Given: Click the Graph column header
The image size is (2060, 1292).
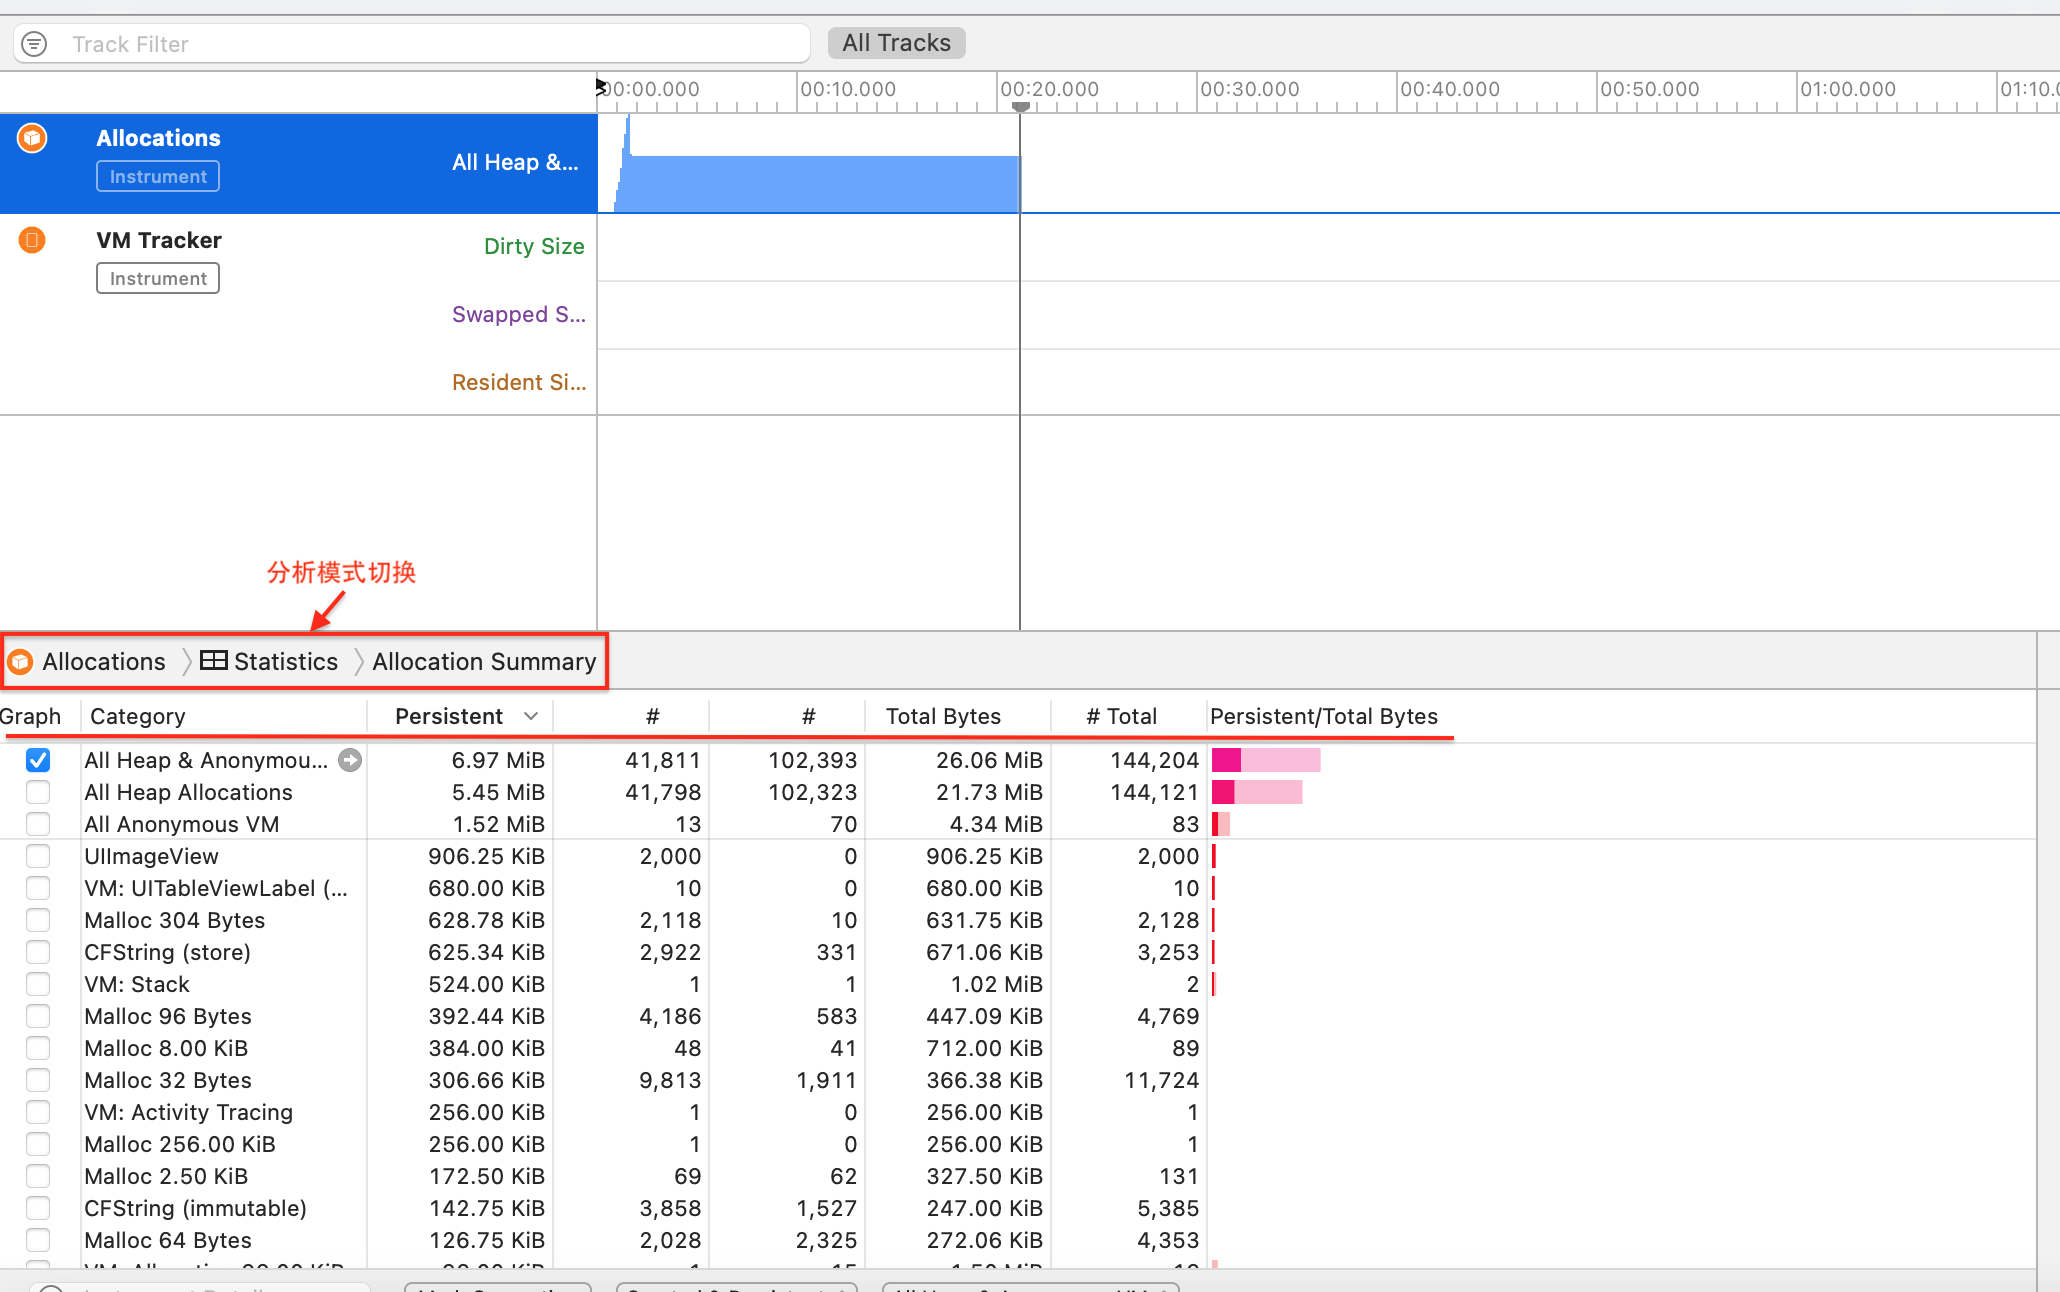Looking at the screenshot, I should coord(31,716).
